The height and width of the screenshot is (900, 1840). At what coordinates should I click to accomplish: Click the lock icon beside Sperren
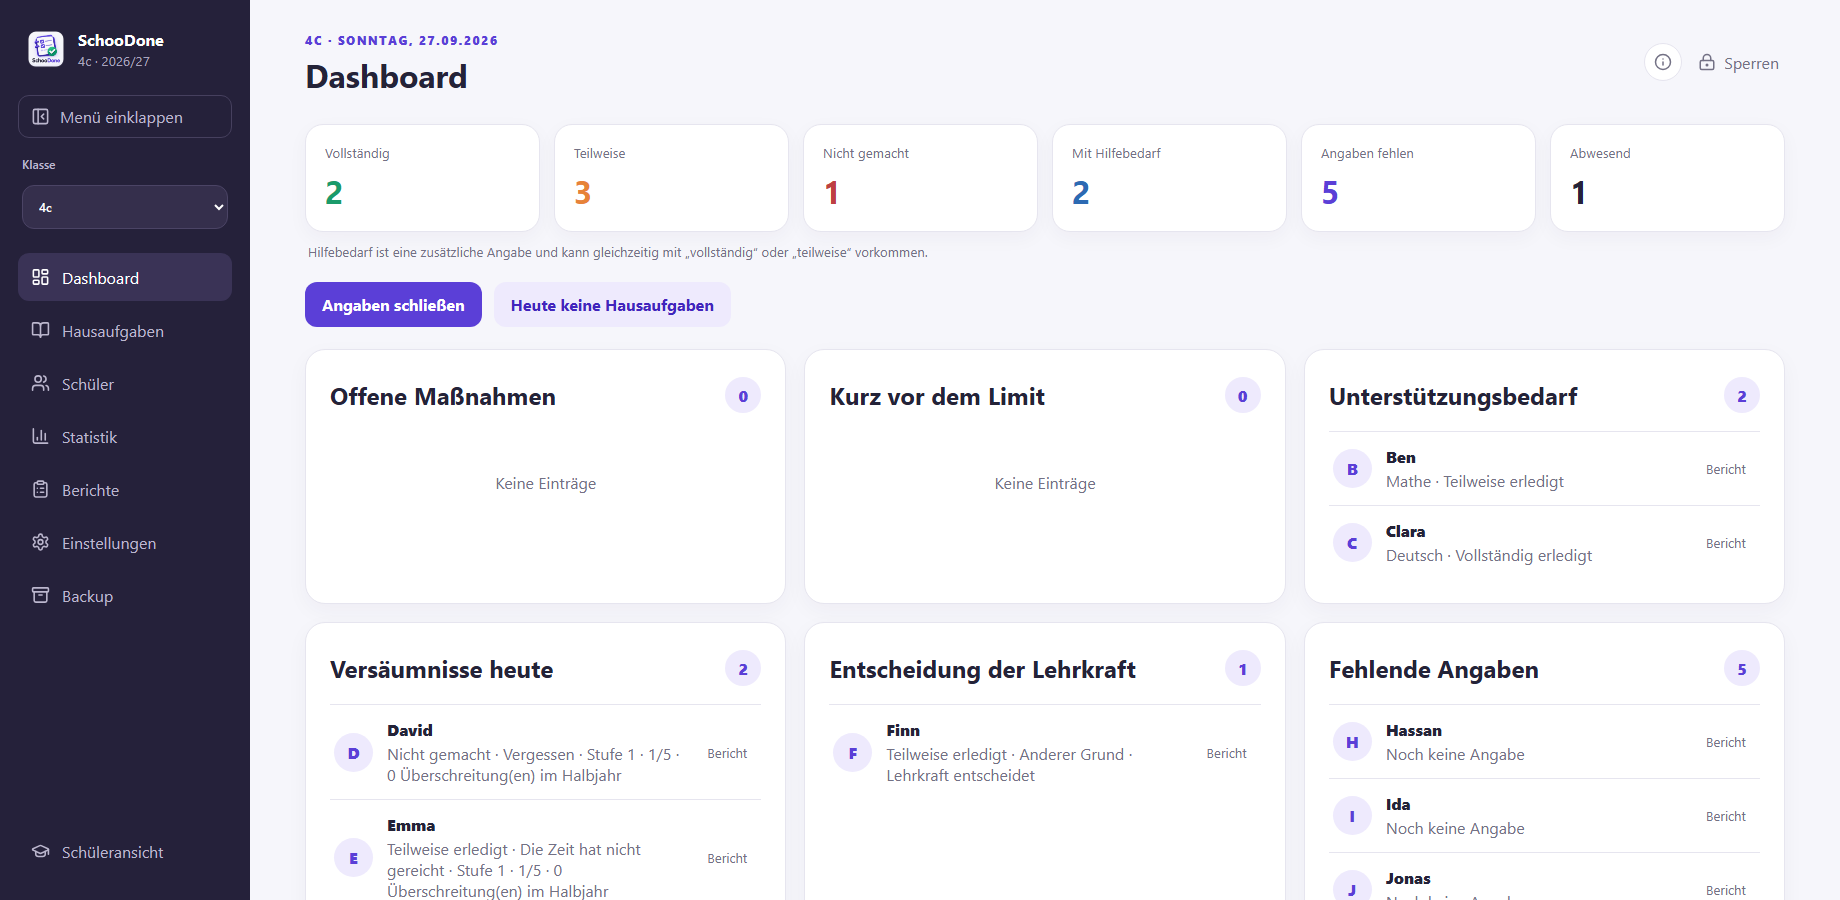click(x=1707, y=62)
